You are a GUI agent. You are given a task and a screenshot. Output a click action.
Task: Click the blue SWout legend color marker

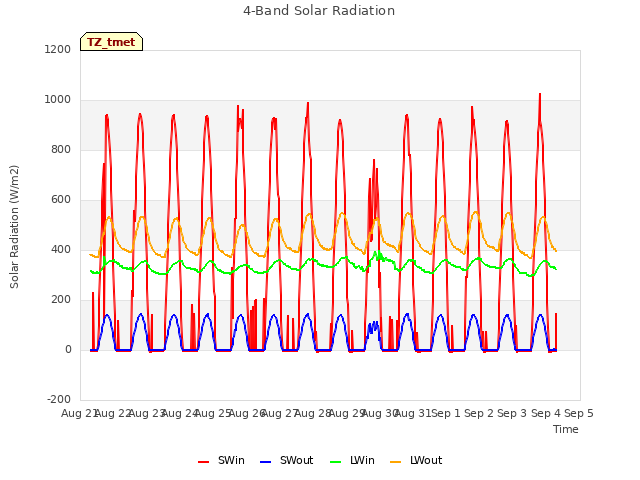point(265,462)
